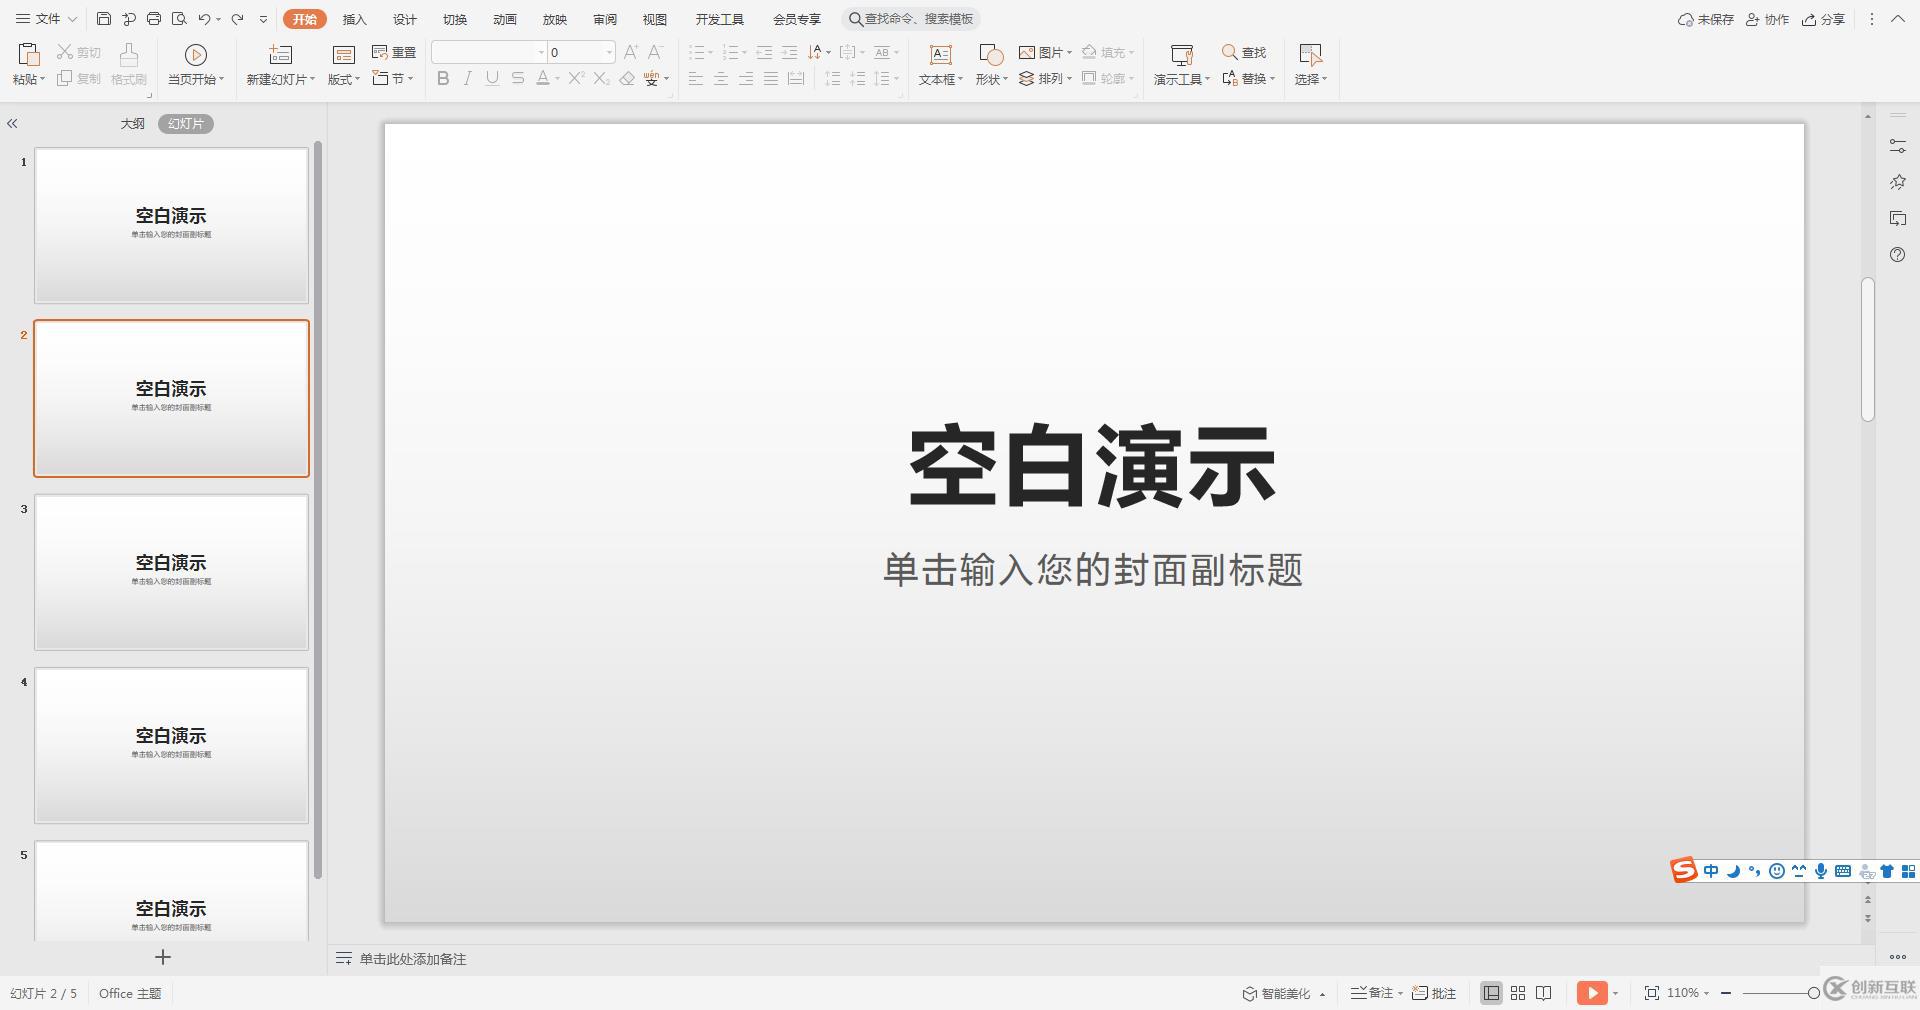Click the Arrange (排列) layers icon
The width and height of the screenshot is (1920, 1010).
click(x=1026, y=78)
